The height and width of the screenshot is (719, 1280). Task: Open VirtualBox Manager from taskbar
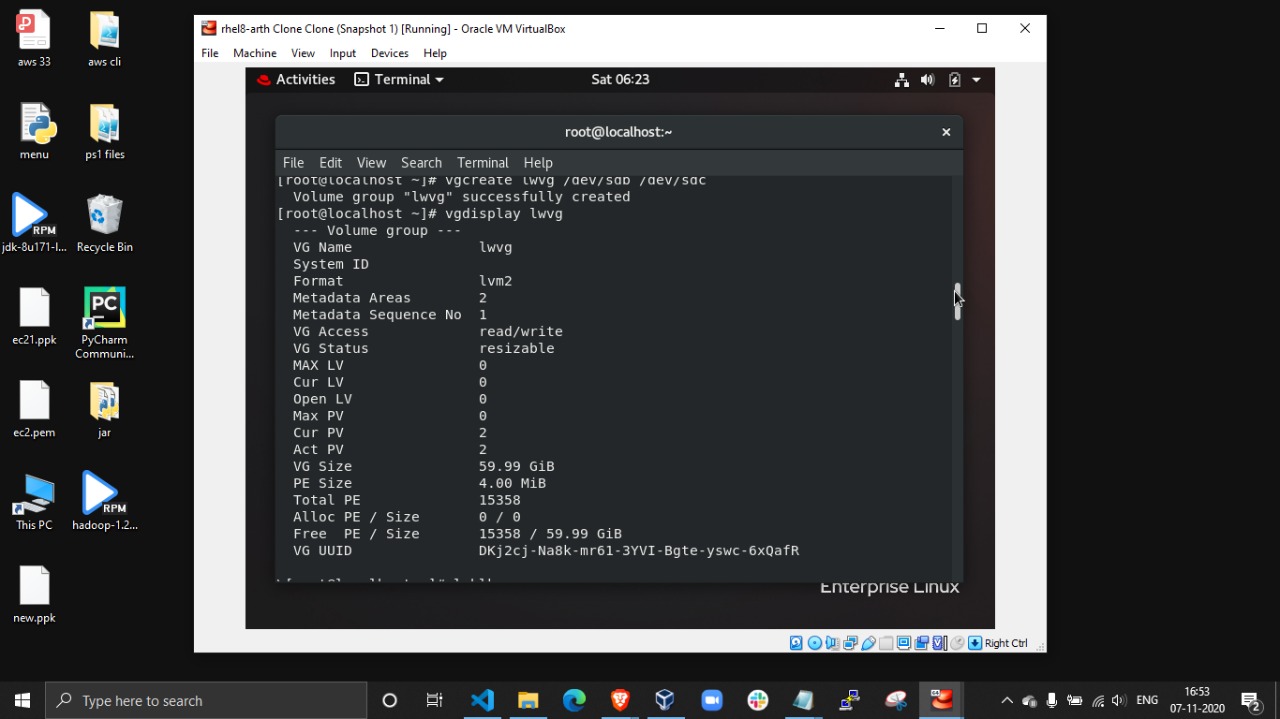pyautogui.click(x=665, y=700)
